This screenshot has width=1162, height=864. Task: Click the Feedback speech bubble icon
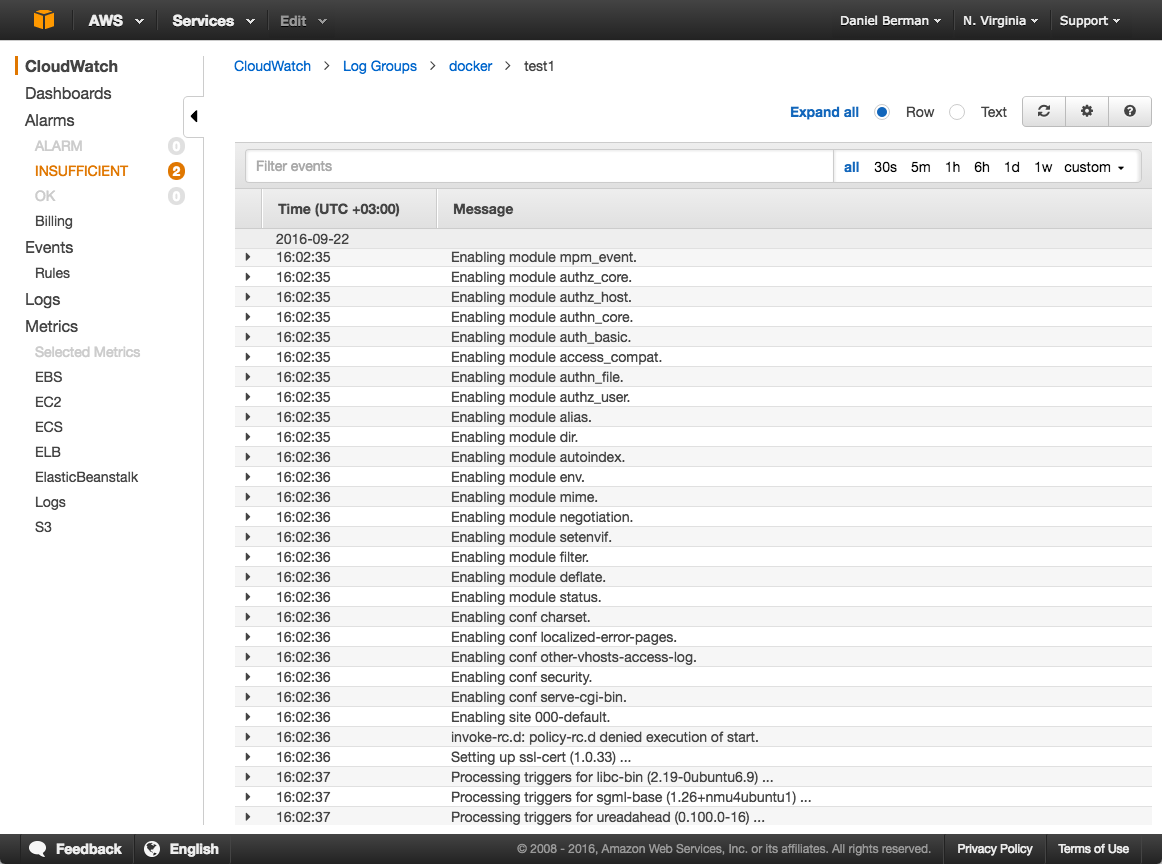pos(38,848)
